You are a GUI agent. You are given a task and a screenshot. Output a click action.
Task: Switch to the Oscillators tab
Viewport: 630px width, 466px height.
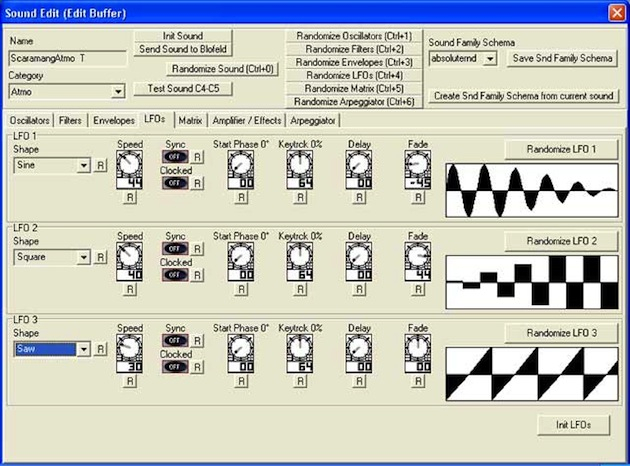coord(29,120)
